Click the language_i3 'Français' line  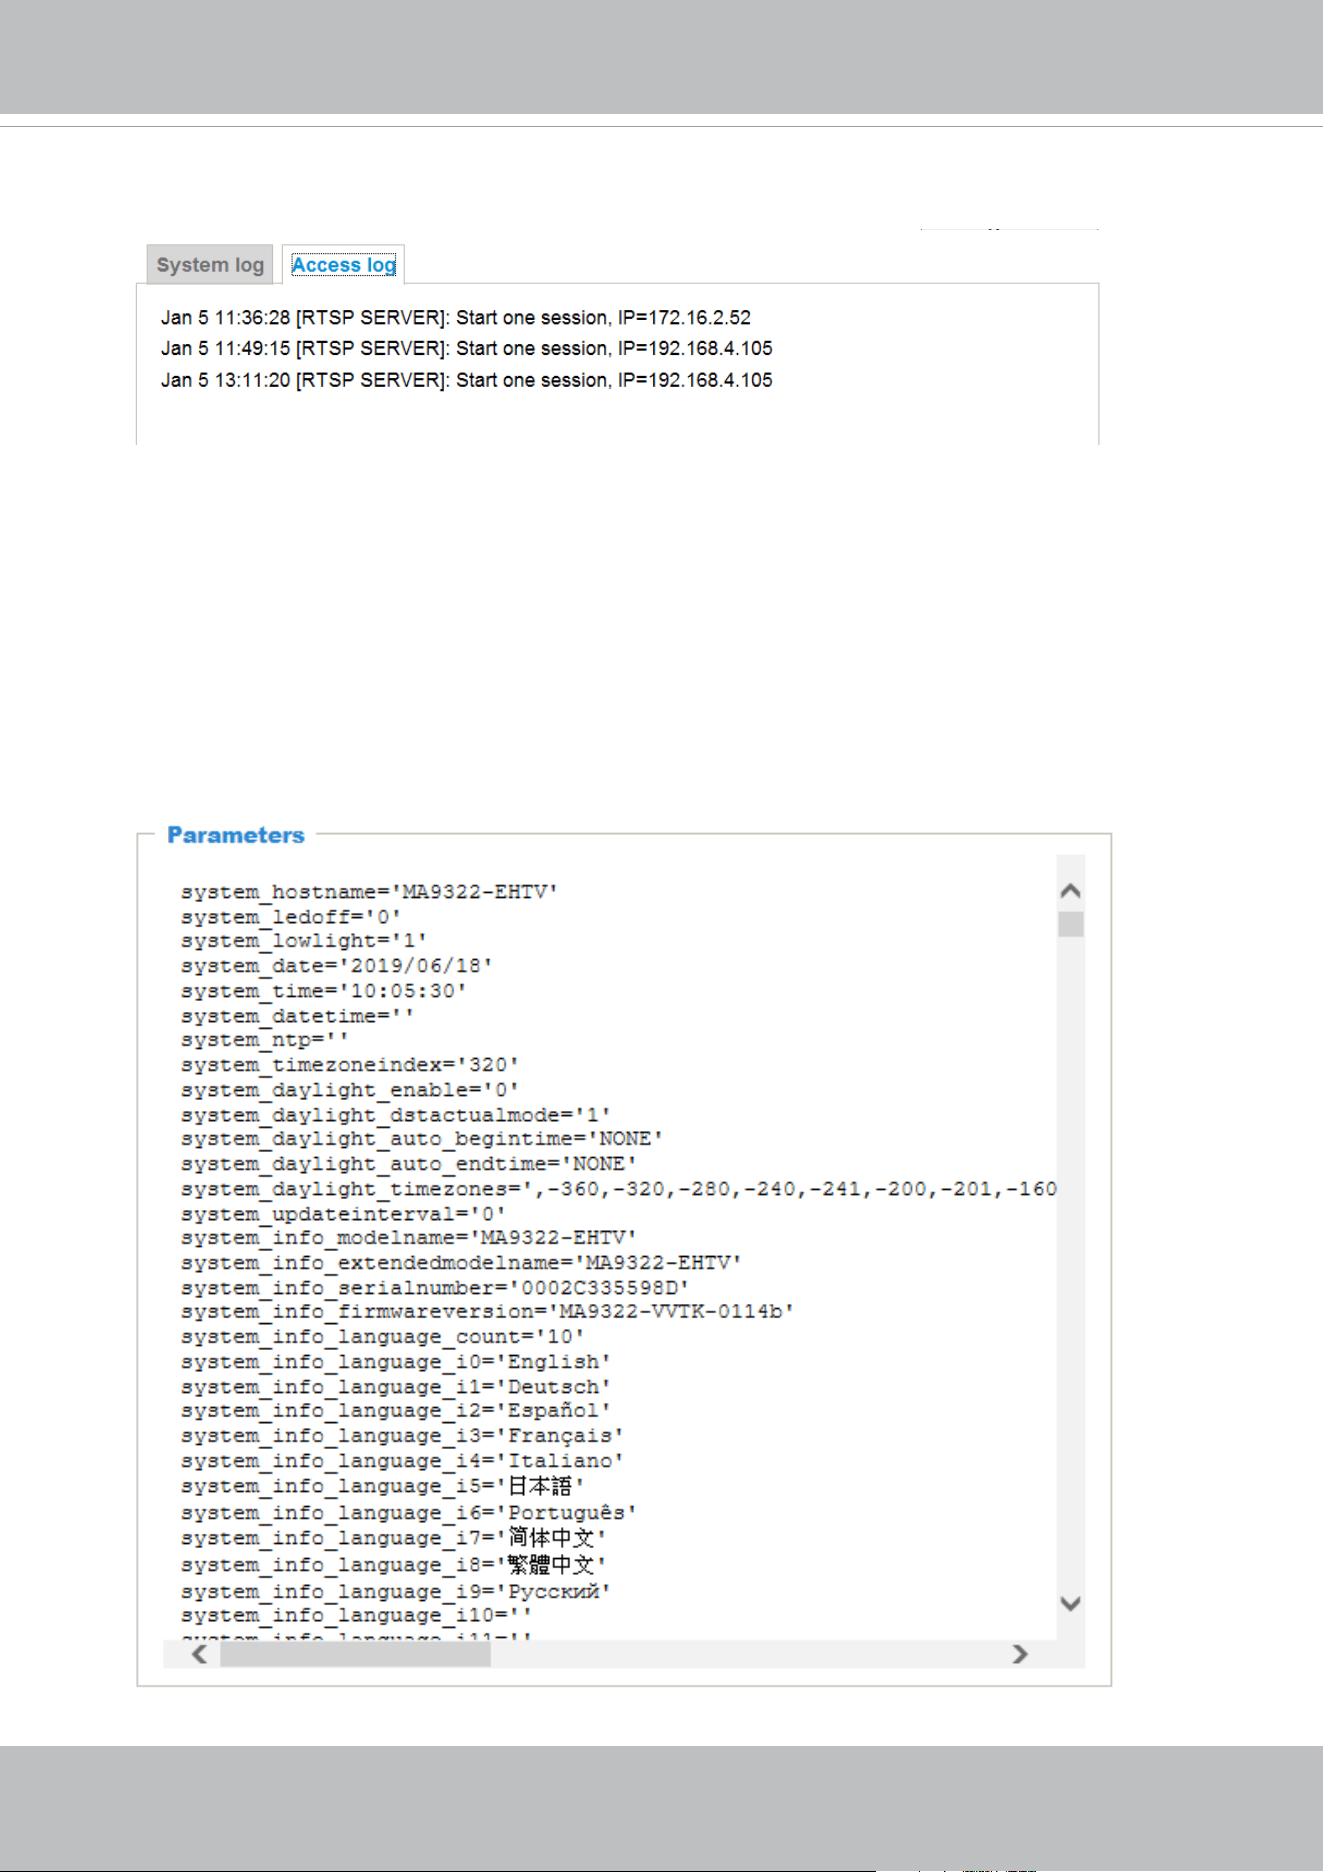[x=402, y=1436]
